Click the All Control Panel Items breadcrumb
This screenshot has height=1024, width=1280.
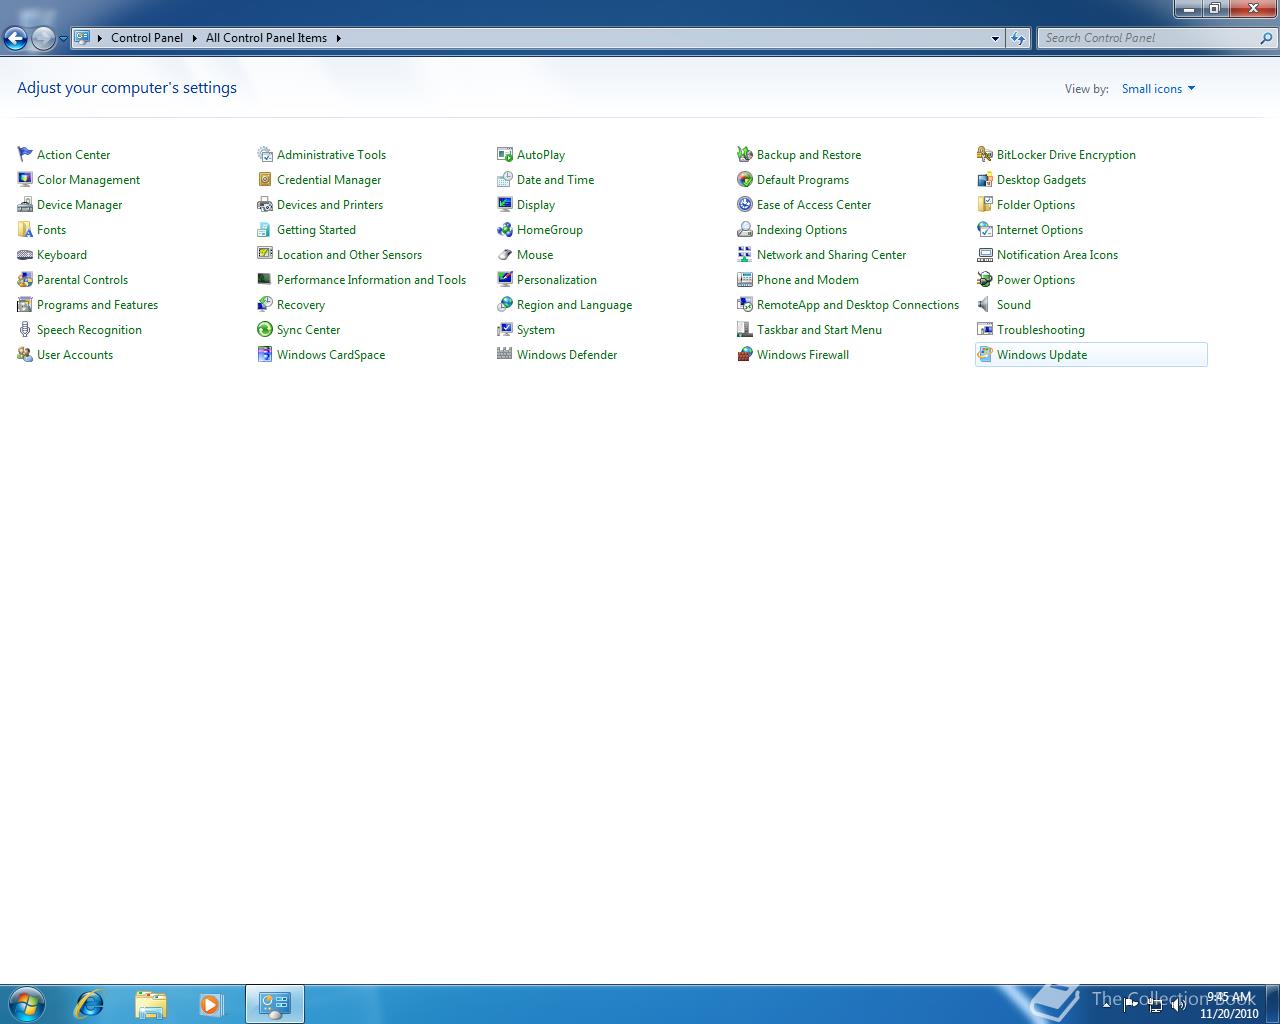point(266,38)
